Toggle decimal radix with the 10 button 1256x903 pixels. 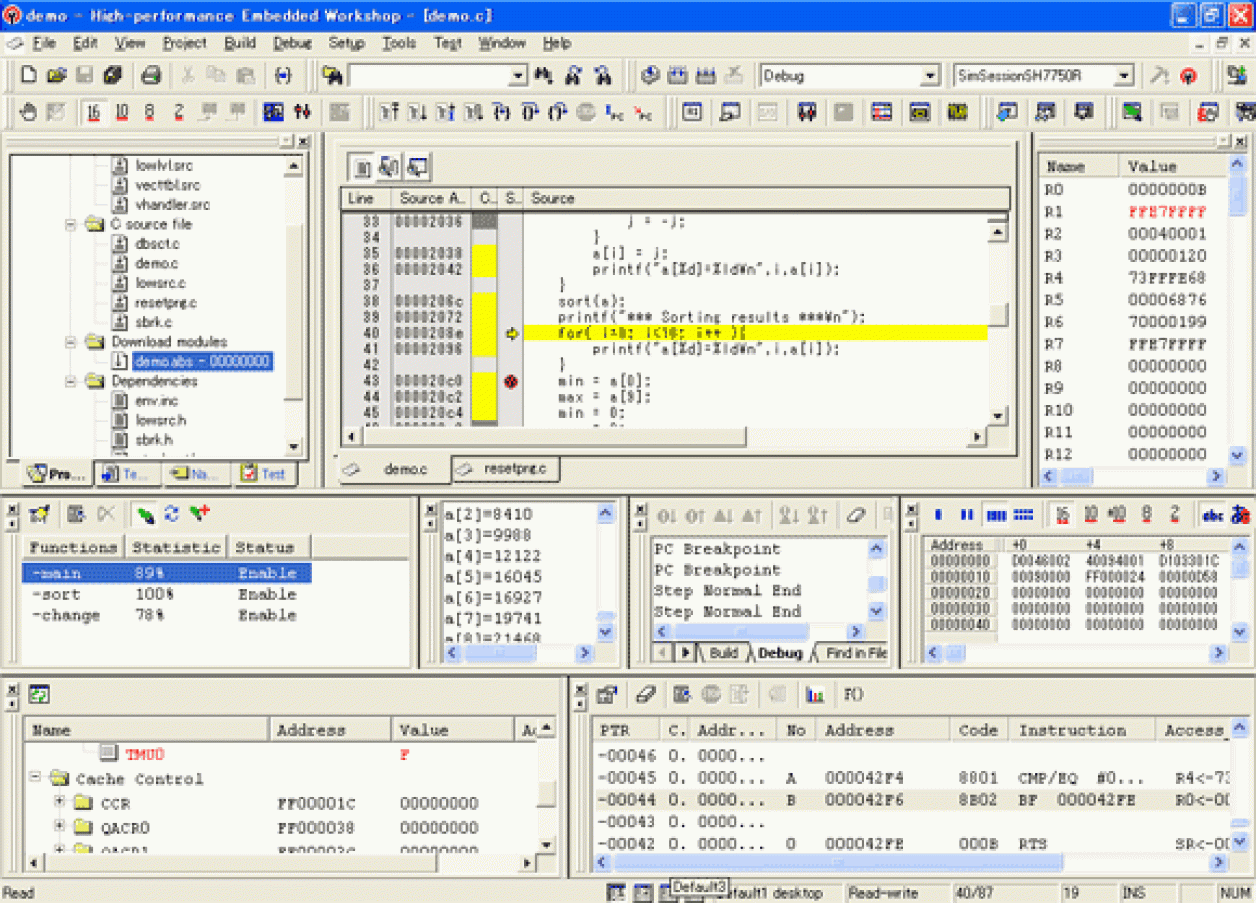point(120,112)
